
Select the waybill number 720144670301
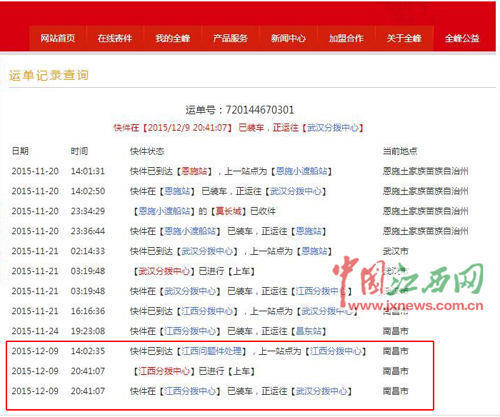260,110
